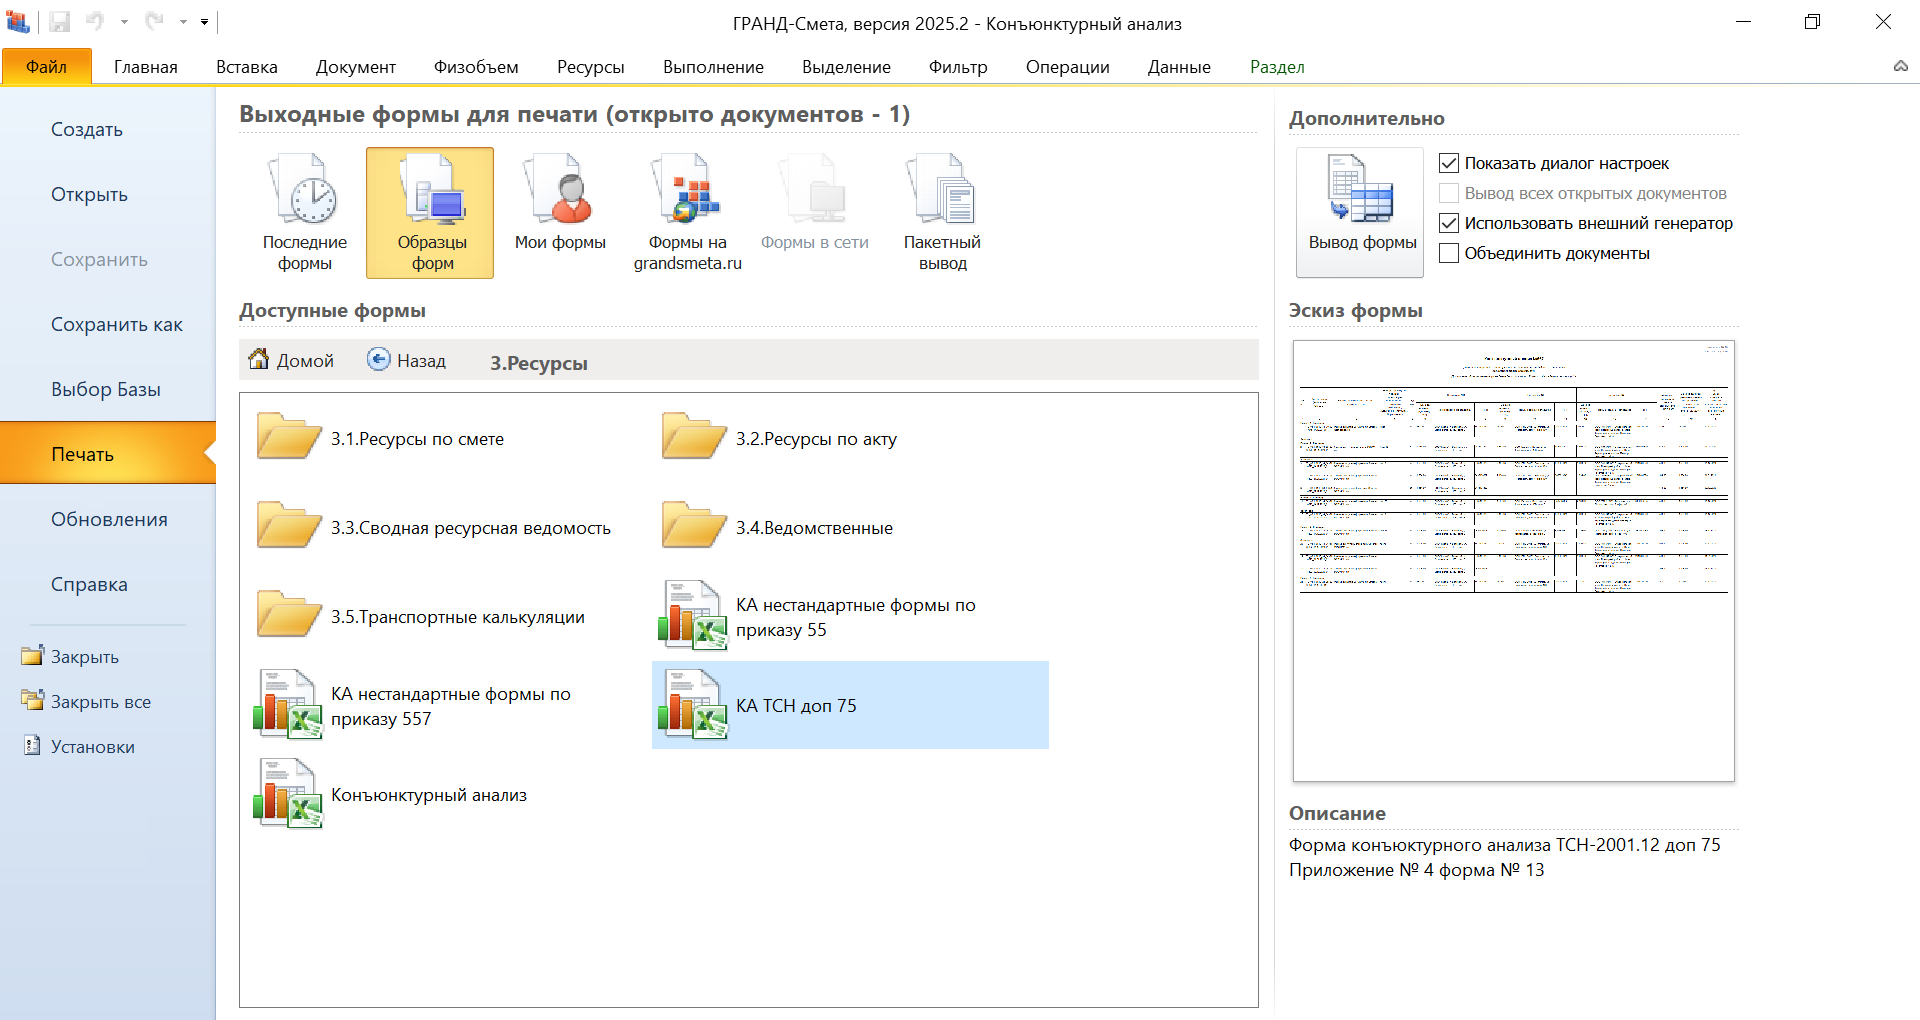Click the undo icon in quick access toolbar

pyautogui.click(x=95, y=21)
